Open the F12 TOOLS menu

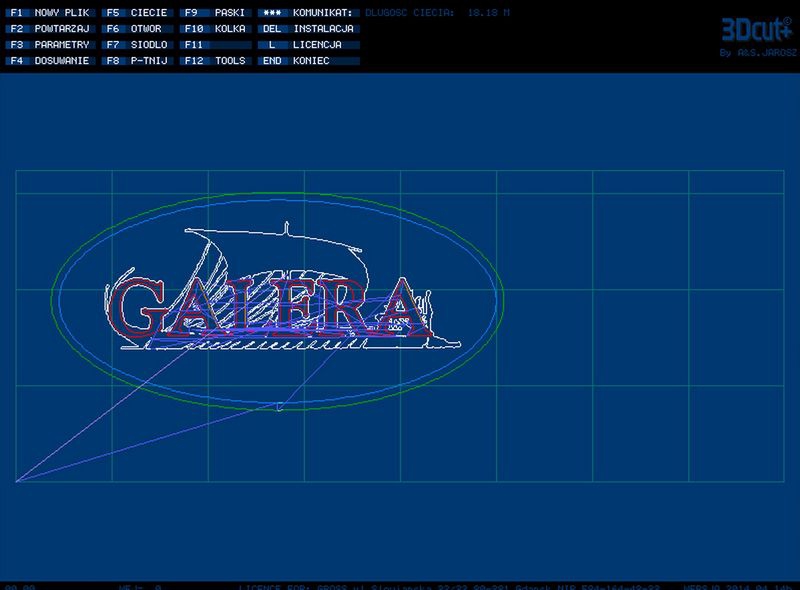pos(216,61)
